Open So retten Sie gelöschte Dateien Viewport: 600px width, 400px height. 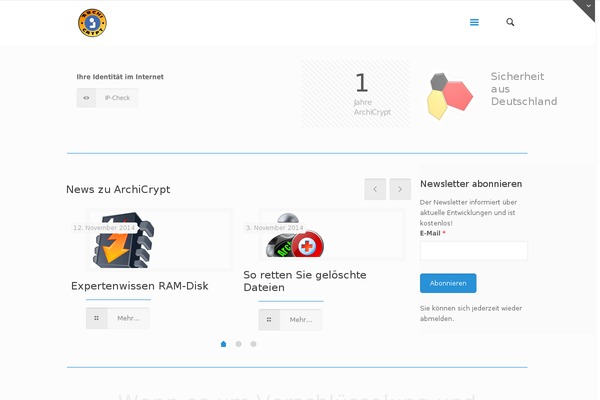(305, 281)
